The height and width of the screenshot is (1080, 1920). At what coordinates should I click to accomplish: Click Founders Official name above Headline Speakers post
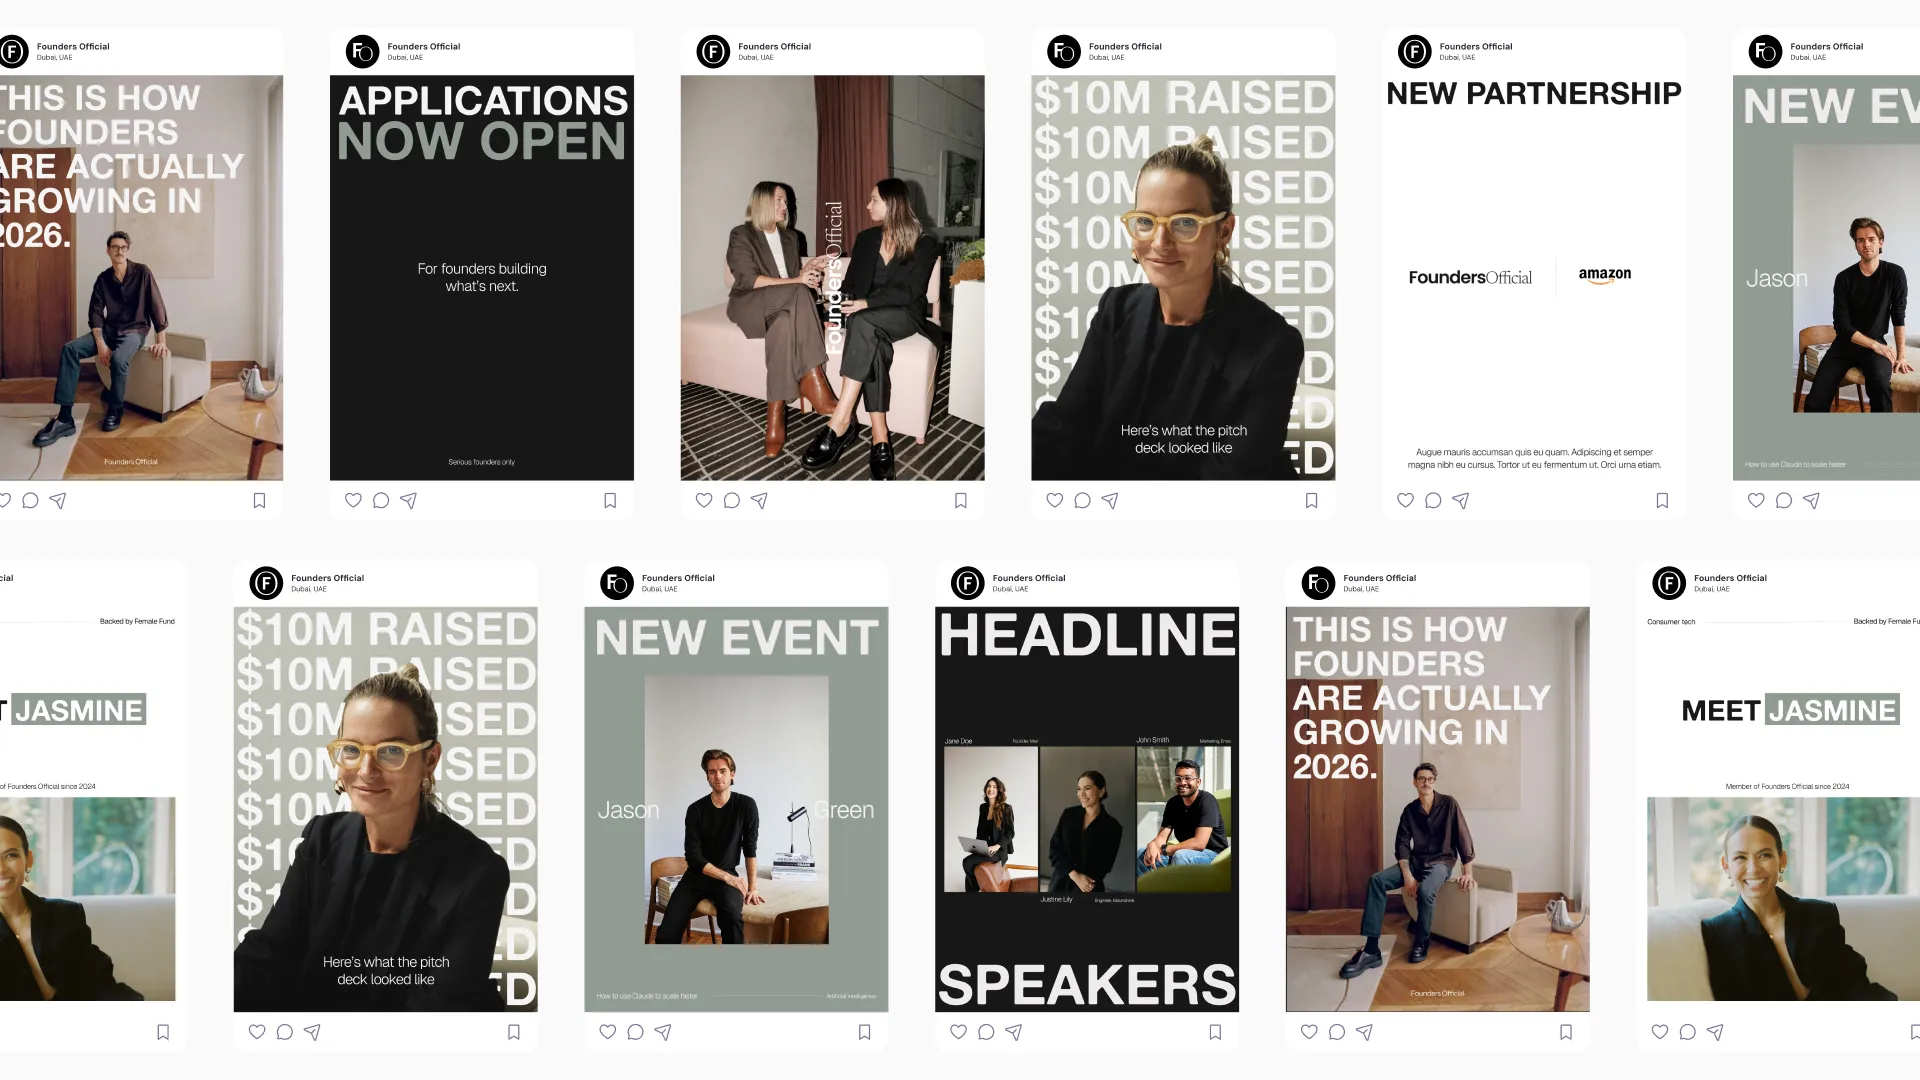click(x=1029, y=578)
